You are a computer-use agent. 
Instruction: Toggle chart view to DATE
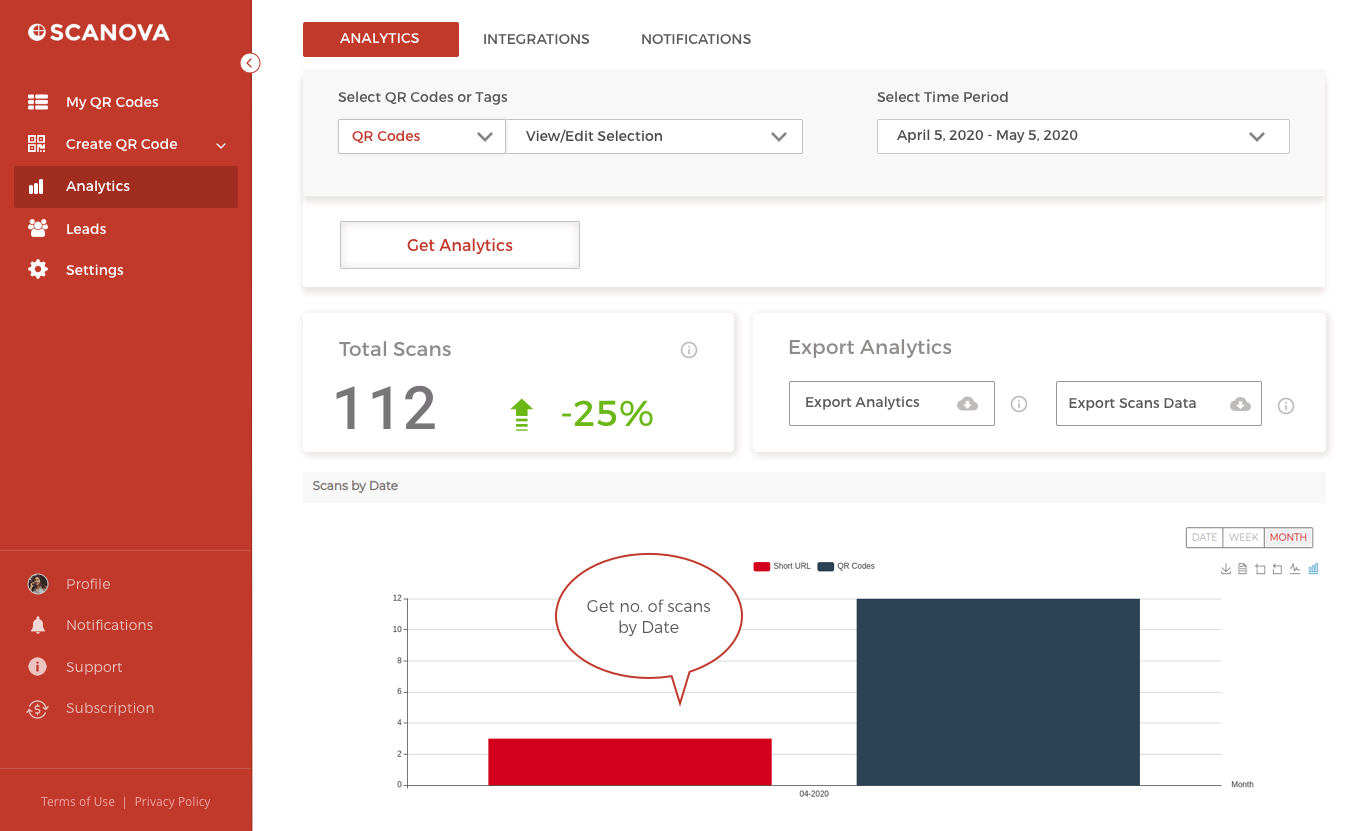1204,537
